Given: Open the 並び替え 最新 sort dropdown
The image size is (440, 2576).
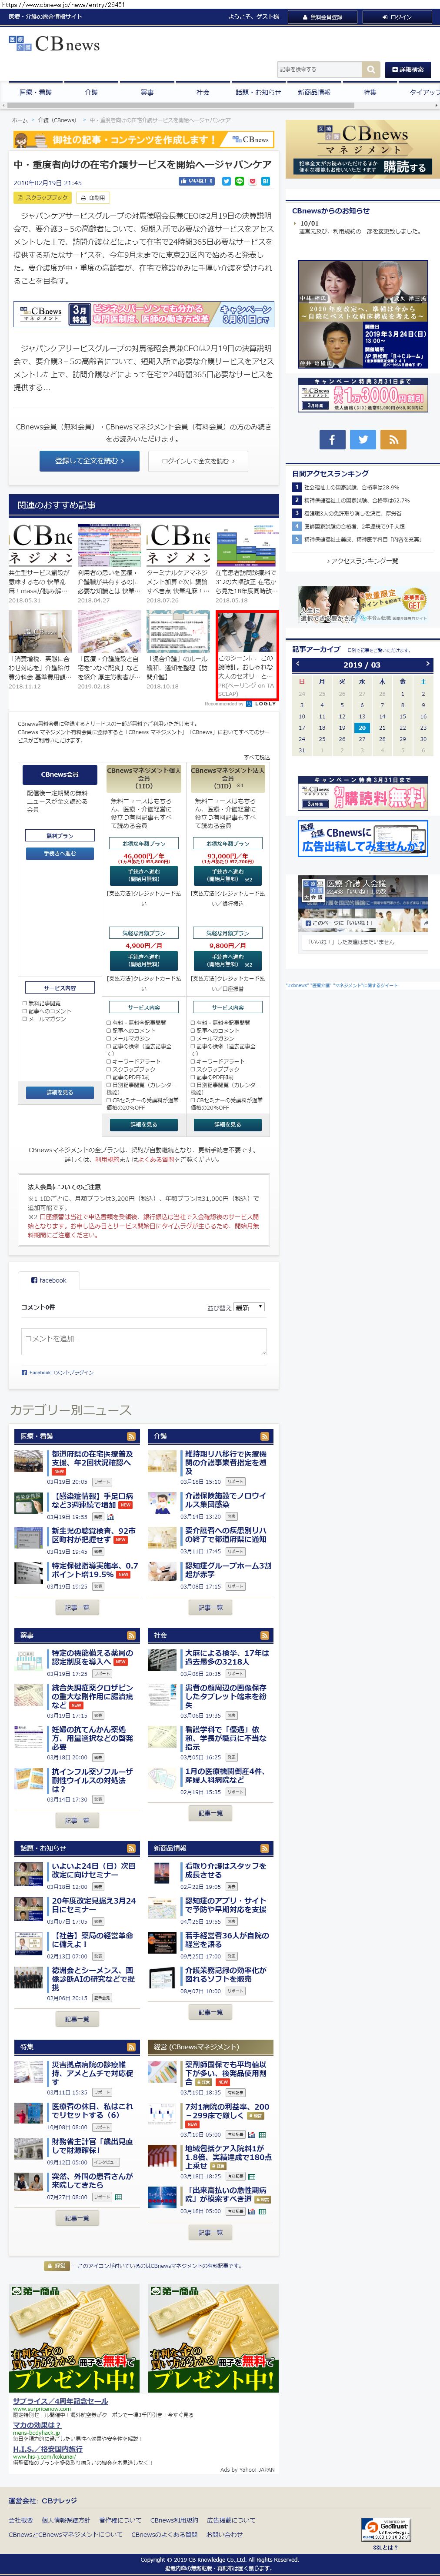Looking at the screenshot, I should pos(249,1307).
